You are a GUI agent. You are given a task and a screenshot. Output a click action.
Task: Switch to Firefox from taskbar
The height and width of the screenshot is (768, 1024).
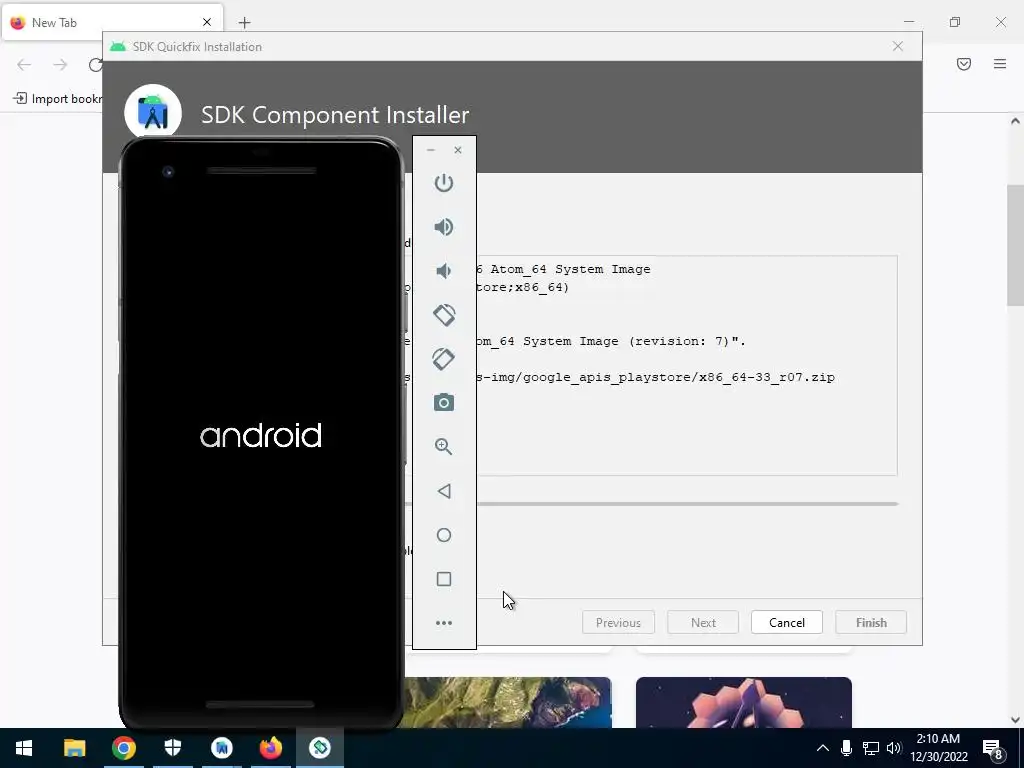pos(270,748)
